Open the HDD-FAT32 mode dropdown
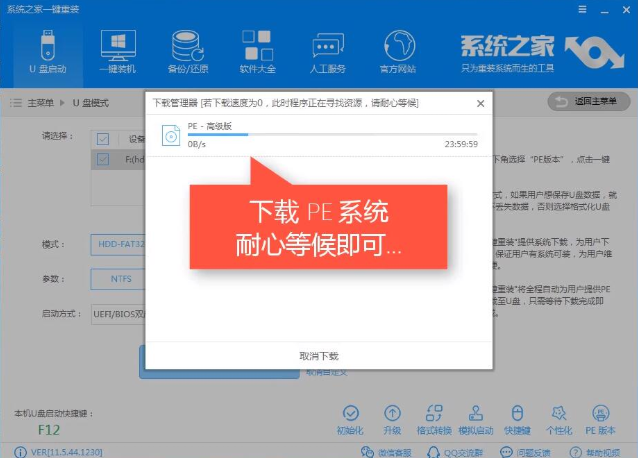This screenshot has width=638, height=458. (x=118, y=244)
